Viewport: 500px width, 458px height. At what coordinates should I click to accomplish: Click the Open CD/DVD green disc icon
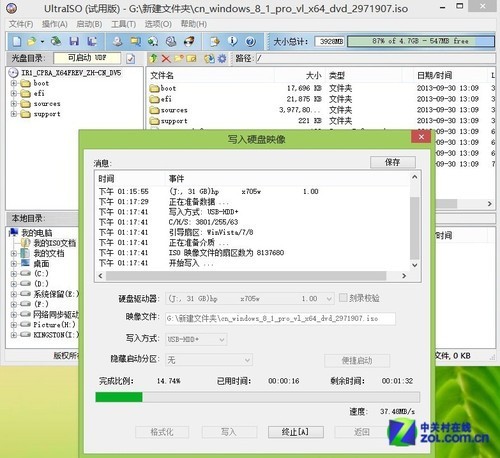coord(56,41)
